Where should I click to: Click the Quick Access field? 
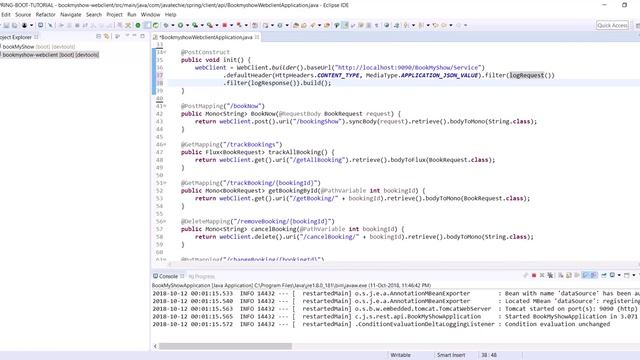click(x=612, y=25)
